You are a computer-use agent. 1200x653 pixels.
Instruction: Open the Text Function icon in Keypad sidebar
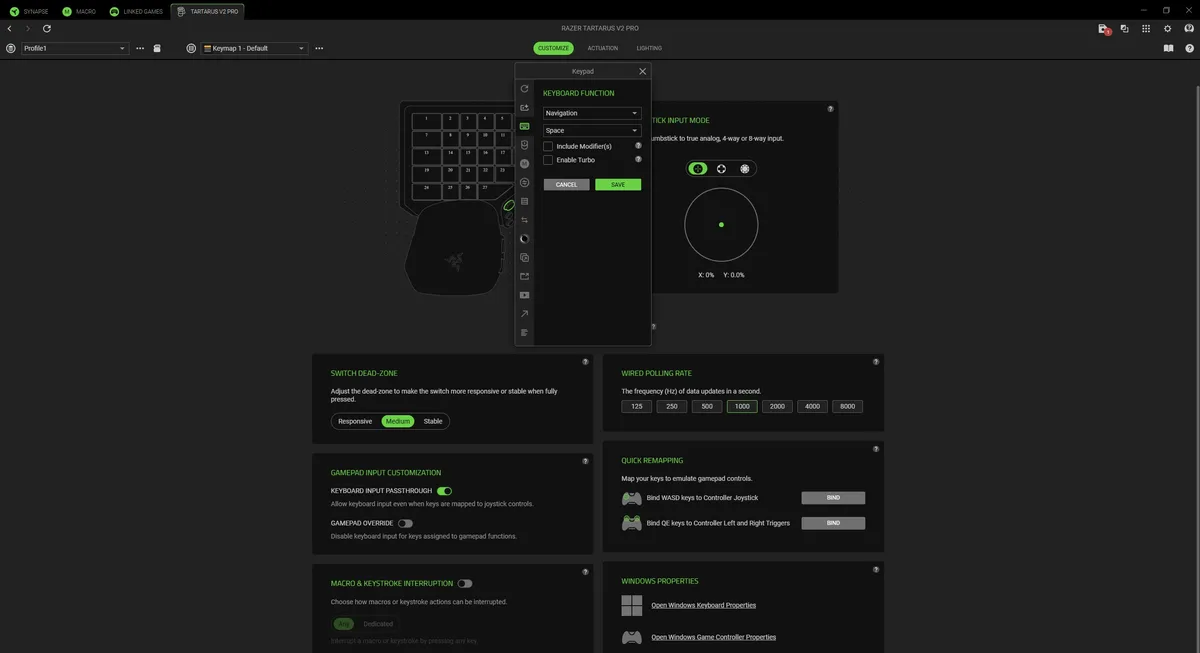tap(525, 333)
